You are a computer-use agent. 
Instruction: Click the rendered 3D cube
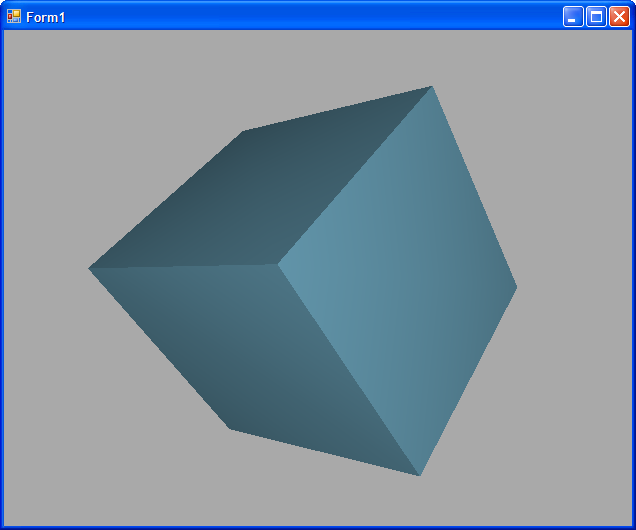[302, 281]
